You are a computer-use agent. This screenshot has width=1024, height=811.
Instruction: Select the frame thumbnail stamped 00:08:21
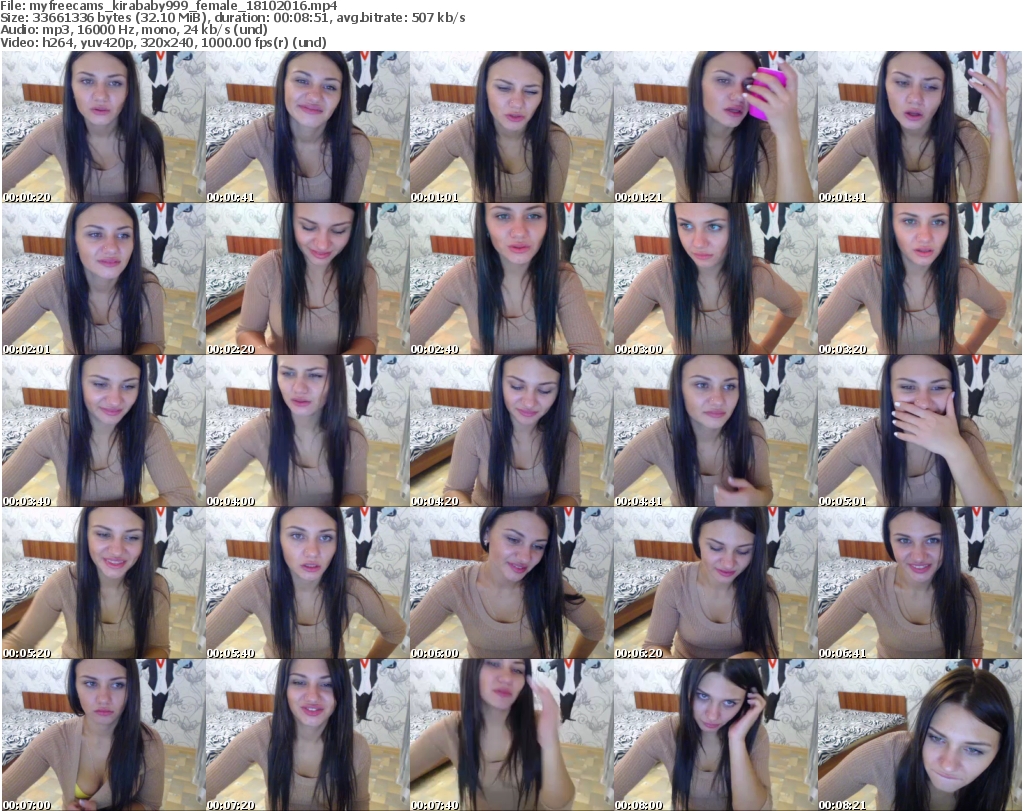pyautogui.click(x=920, y=735)
